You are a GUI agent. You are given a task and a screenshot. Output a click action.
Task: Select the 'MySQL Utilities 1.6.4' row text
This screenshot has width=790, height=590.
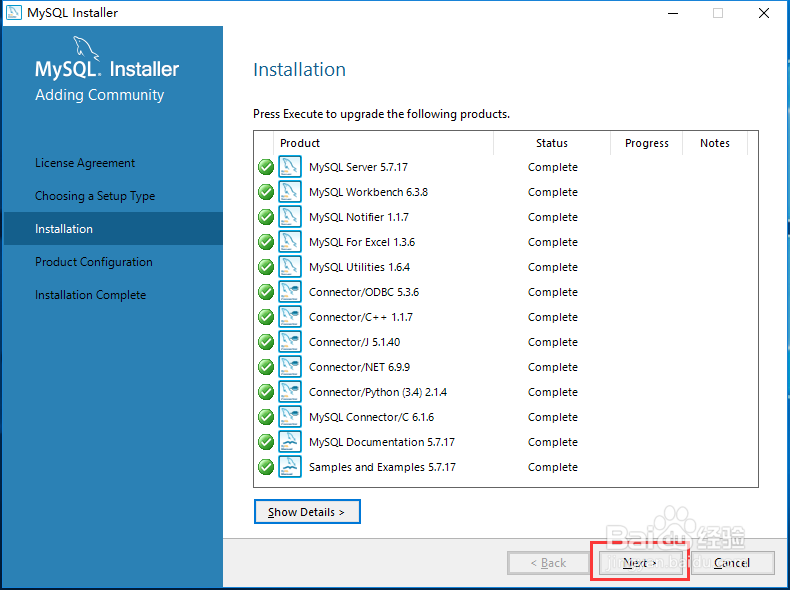359,267
